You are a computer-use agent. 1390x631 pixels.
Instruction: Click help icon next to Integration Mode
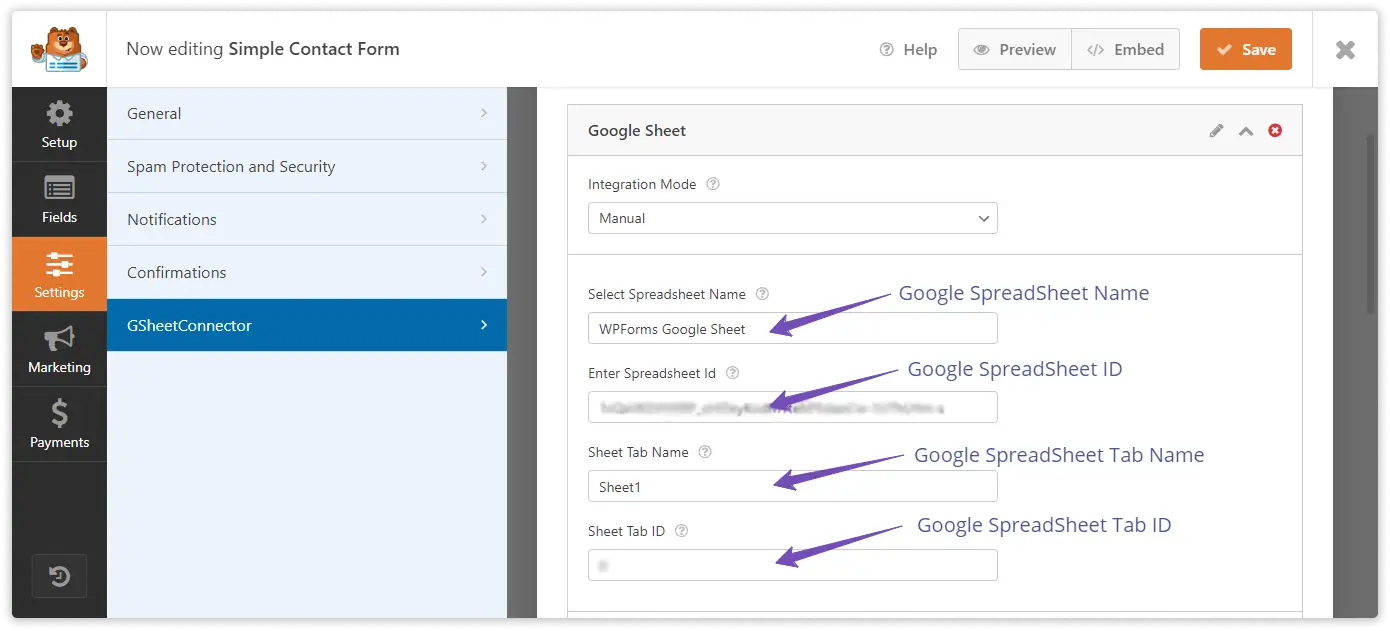pos(713,184)
